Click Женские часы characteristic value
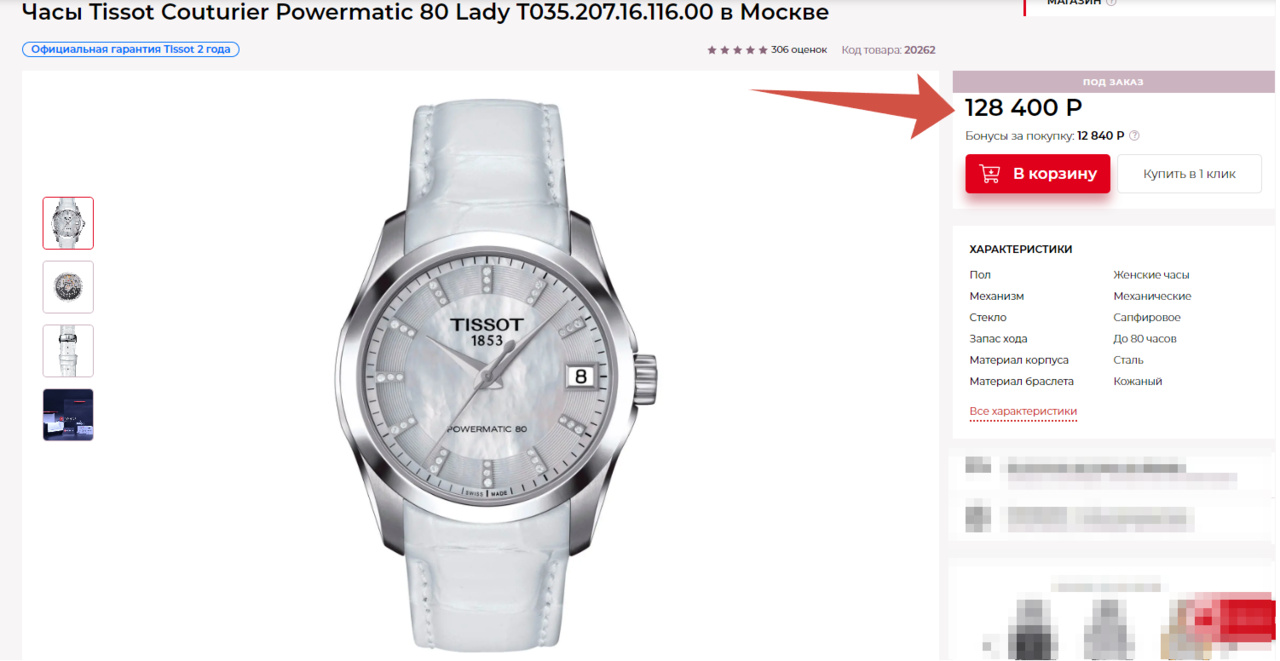 pos(1151,275)
